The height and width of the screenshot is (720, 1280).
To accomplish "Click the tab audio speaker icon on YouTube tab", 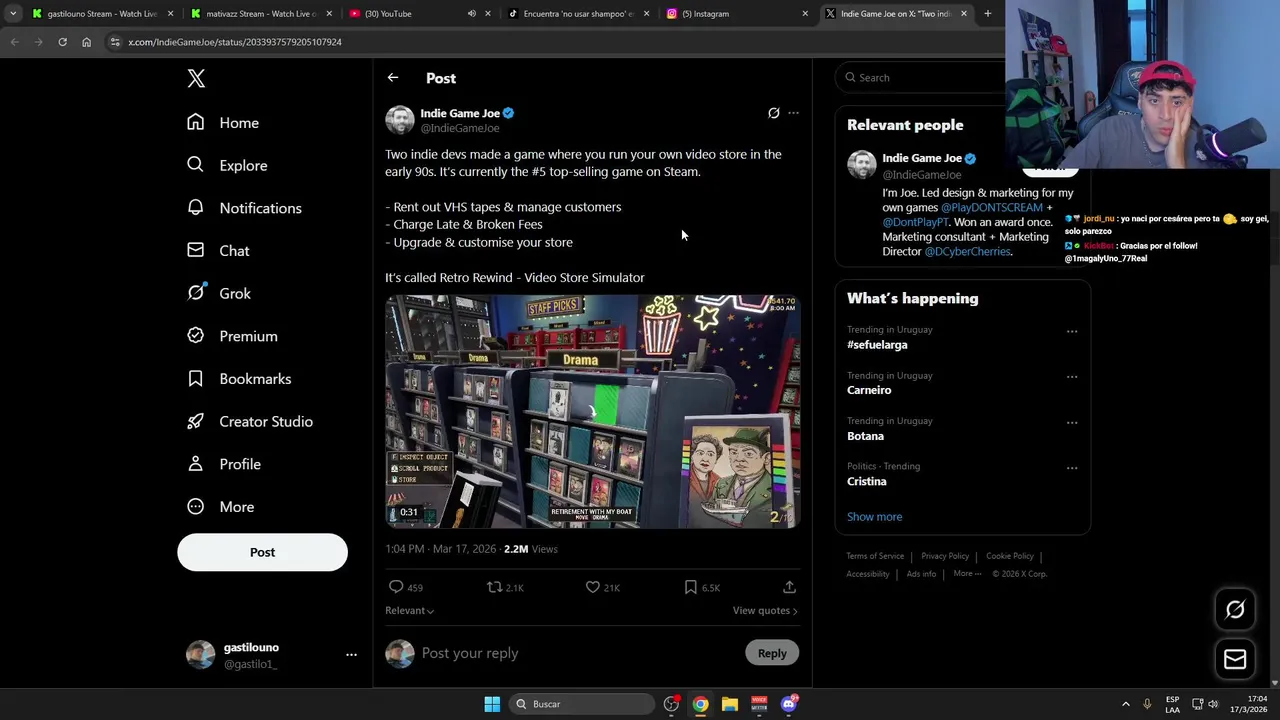I will point(471,14).
